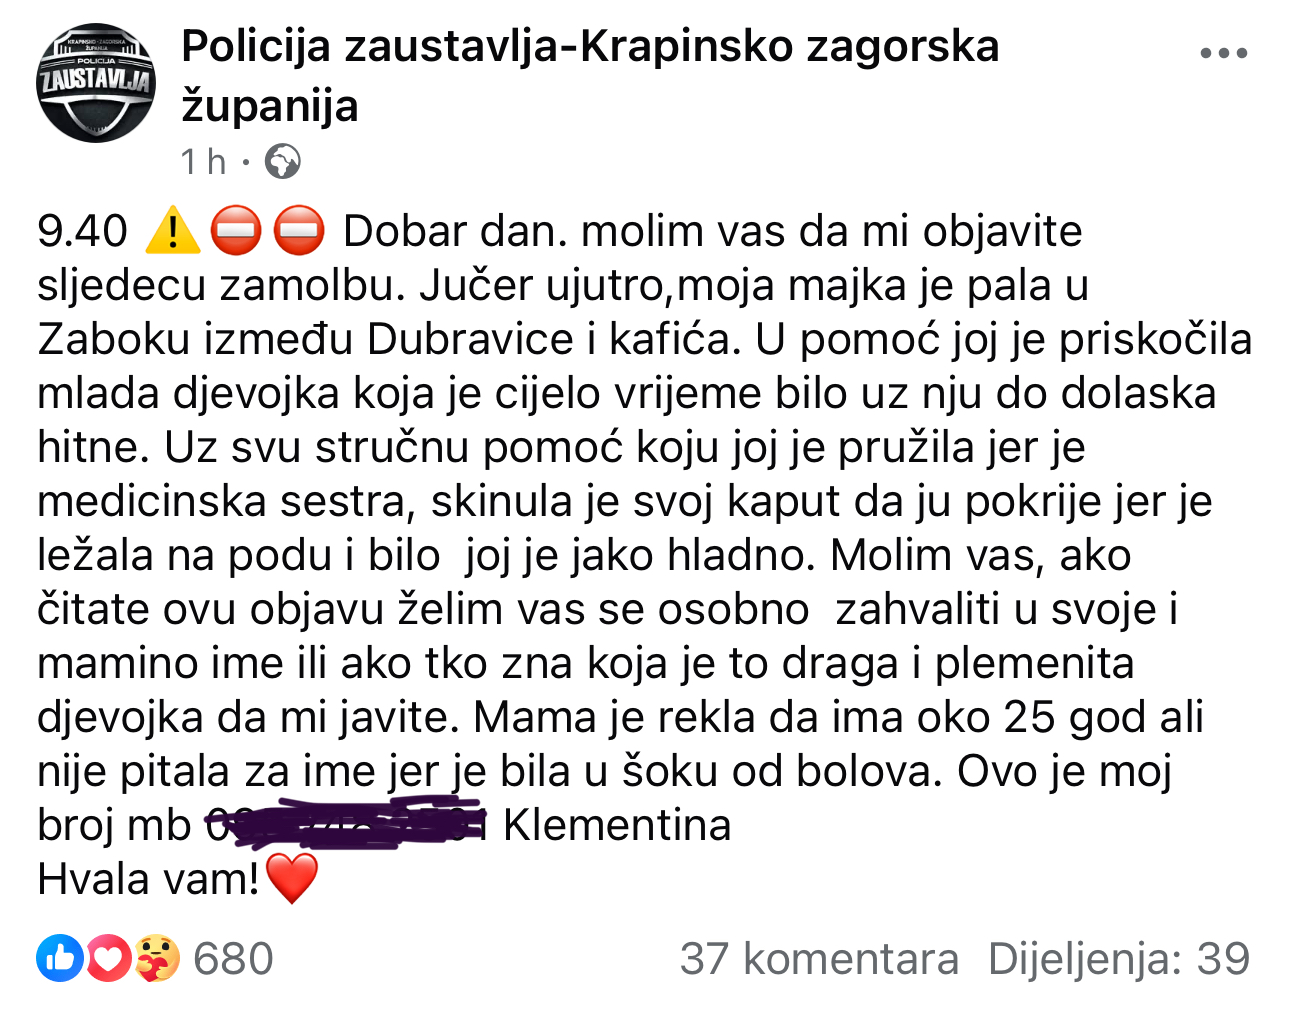
Task: Click the "Hvala vam!" closing text
Action: click(149, 879)
